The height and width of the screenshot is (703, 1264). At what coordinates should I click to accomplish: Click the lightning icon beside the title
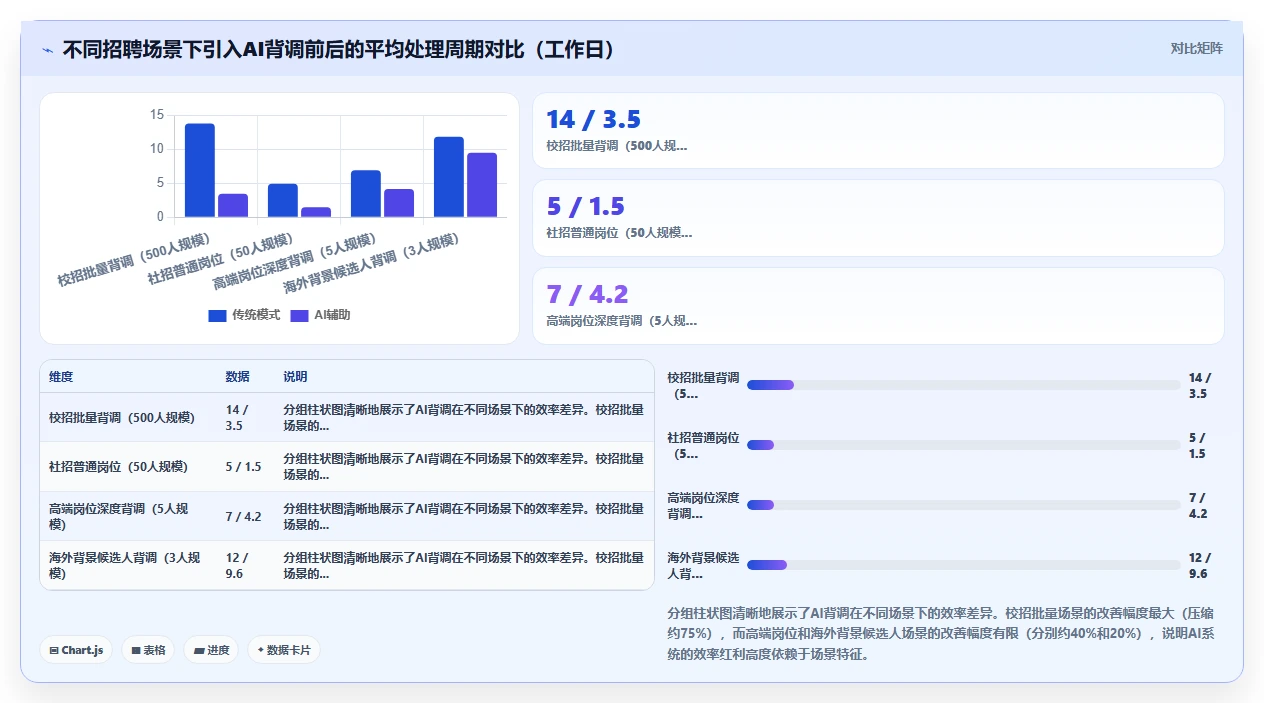(x=48, y=50)
